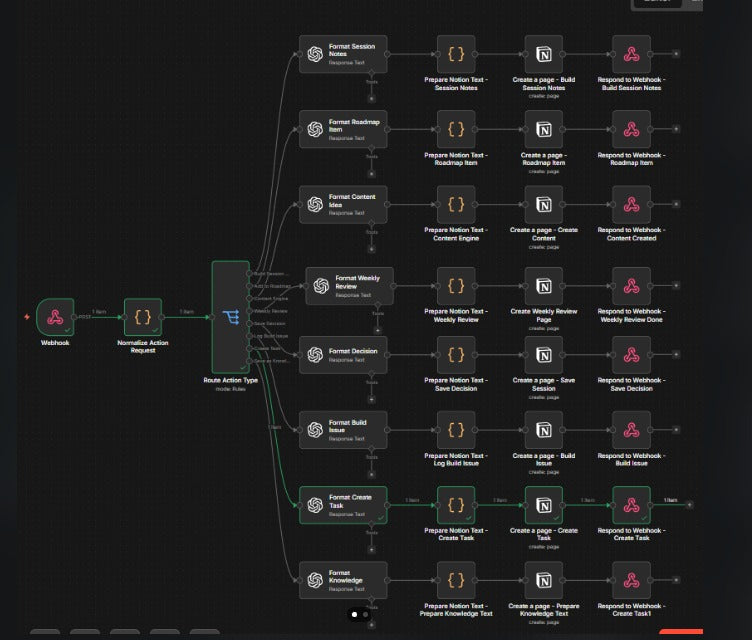Select the Webhook trigger node
The width and height of the screenshot is (752, 640).
55,317
